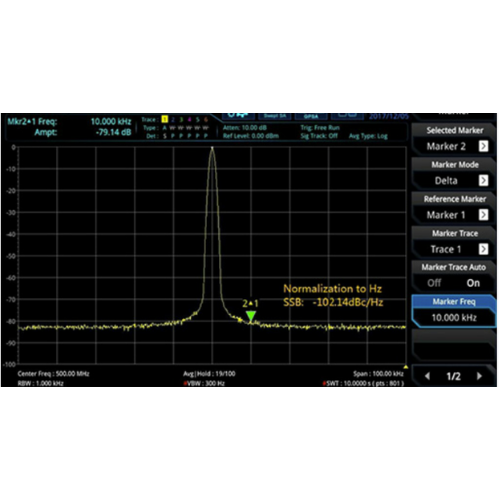This screenshot has width=500, height=500.
Task: Click the Marker Freq 10.000 kHz field
Action: 454,317
